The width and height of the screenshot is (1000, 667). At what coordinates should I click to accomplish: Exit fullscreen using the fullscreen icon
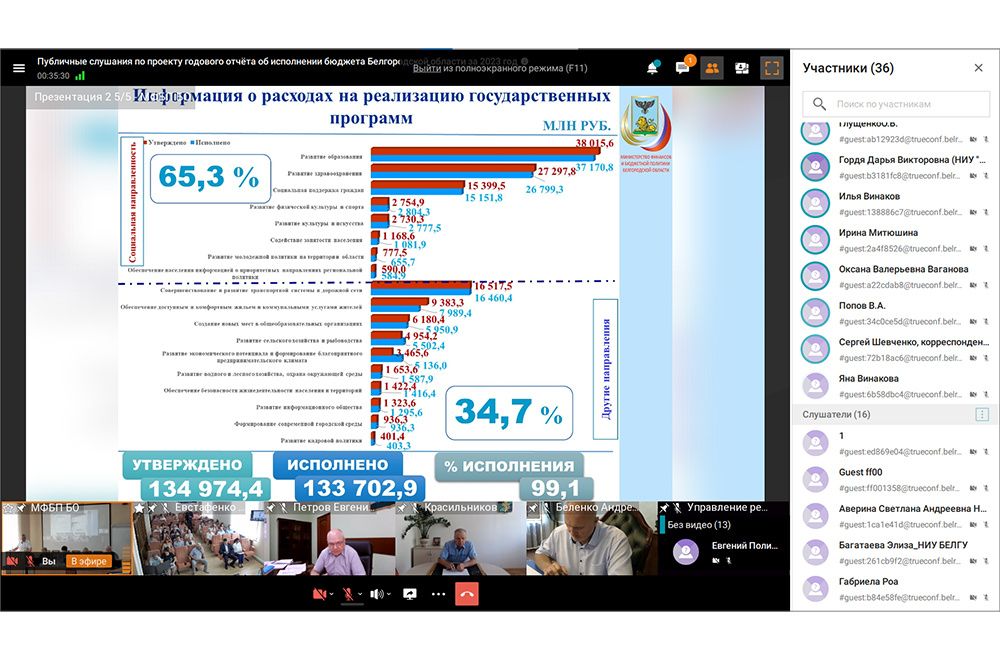tap(771, 68)
